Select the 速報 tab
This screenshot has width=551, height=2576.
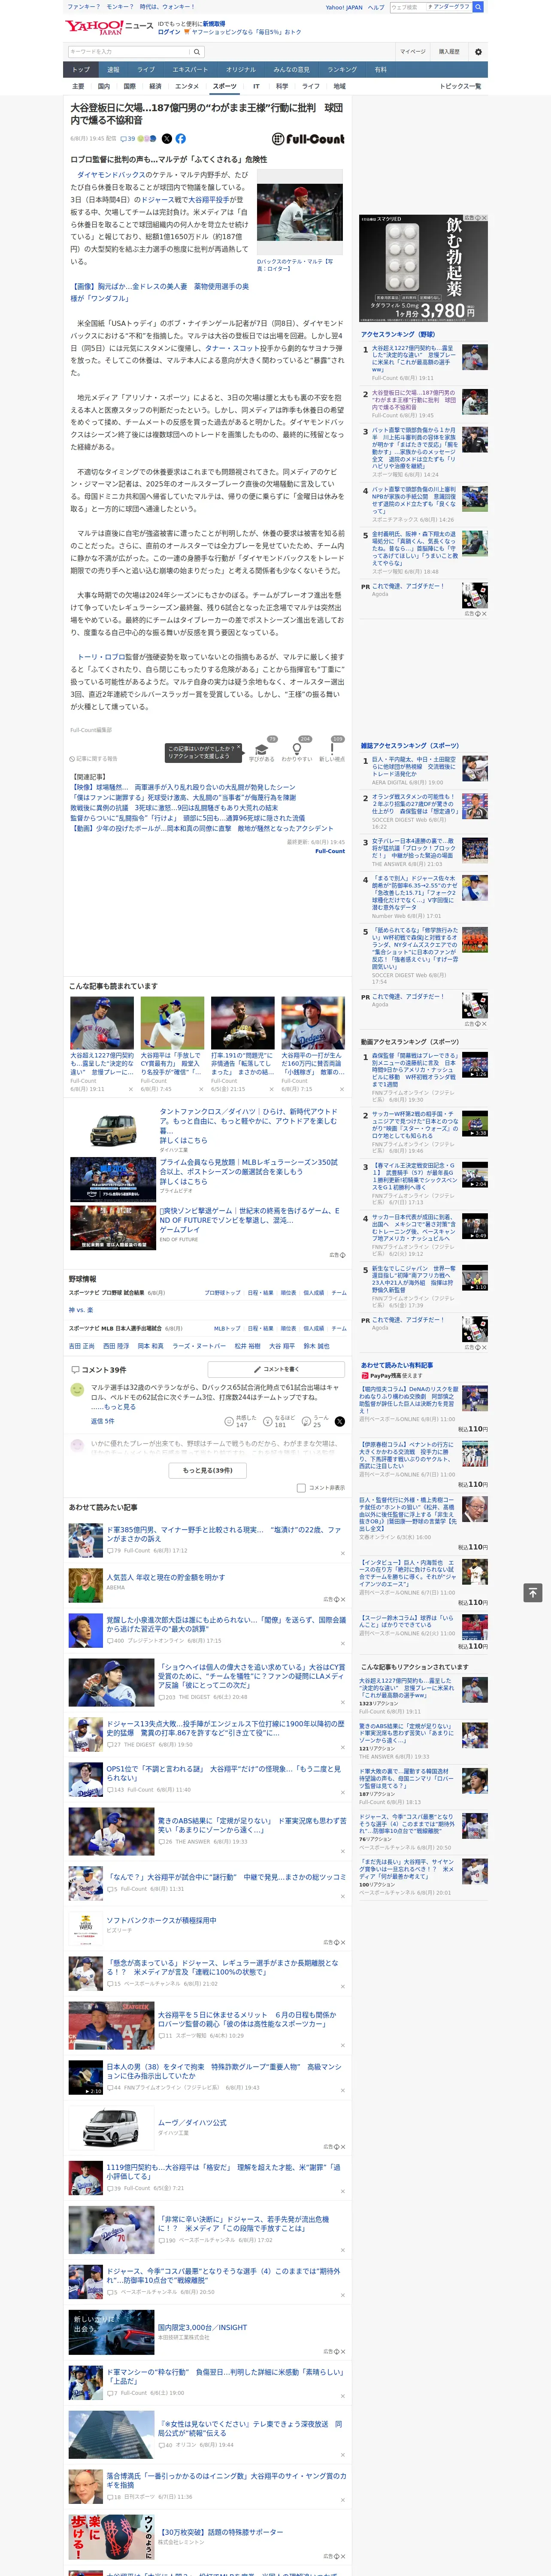point(113,70)
